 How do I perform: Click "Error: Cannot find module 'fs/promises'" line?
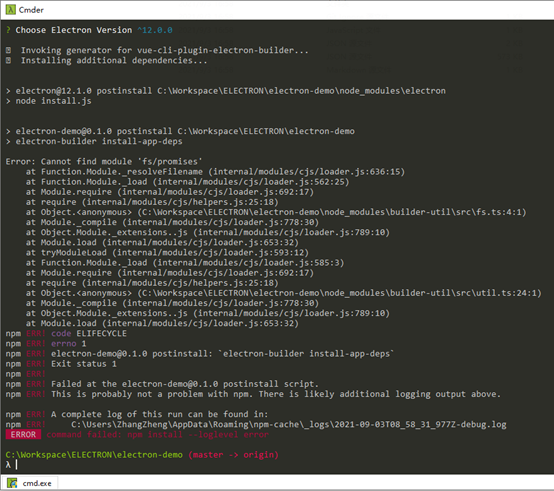[104, 161]
